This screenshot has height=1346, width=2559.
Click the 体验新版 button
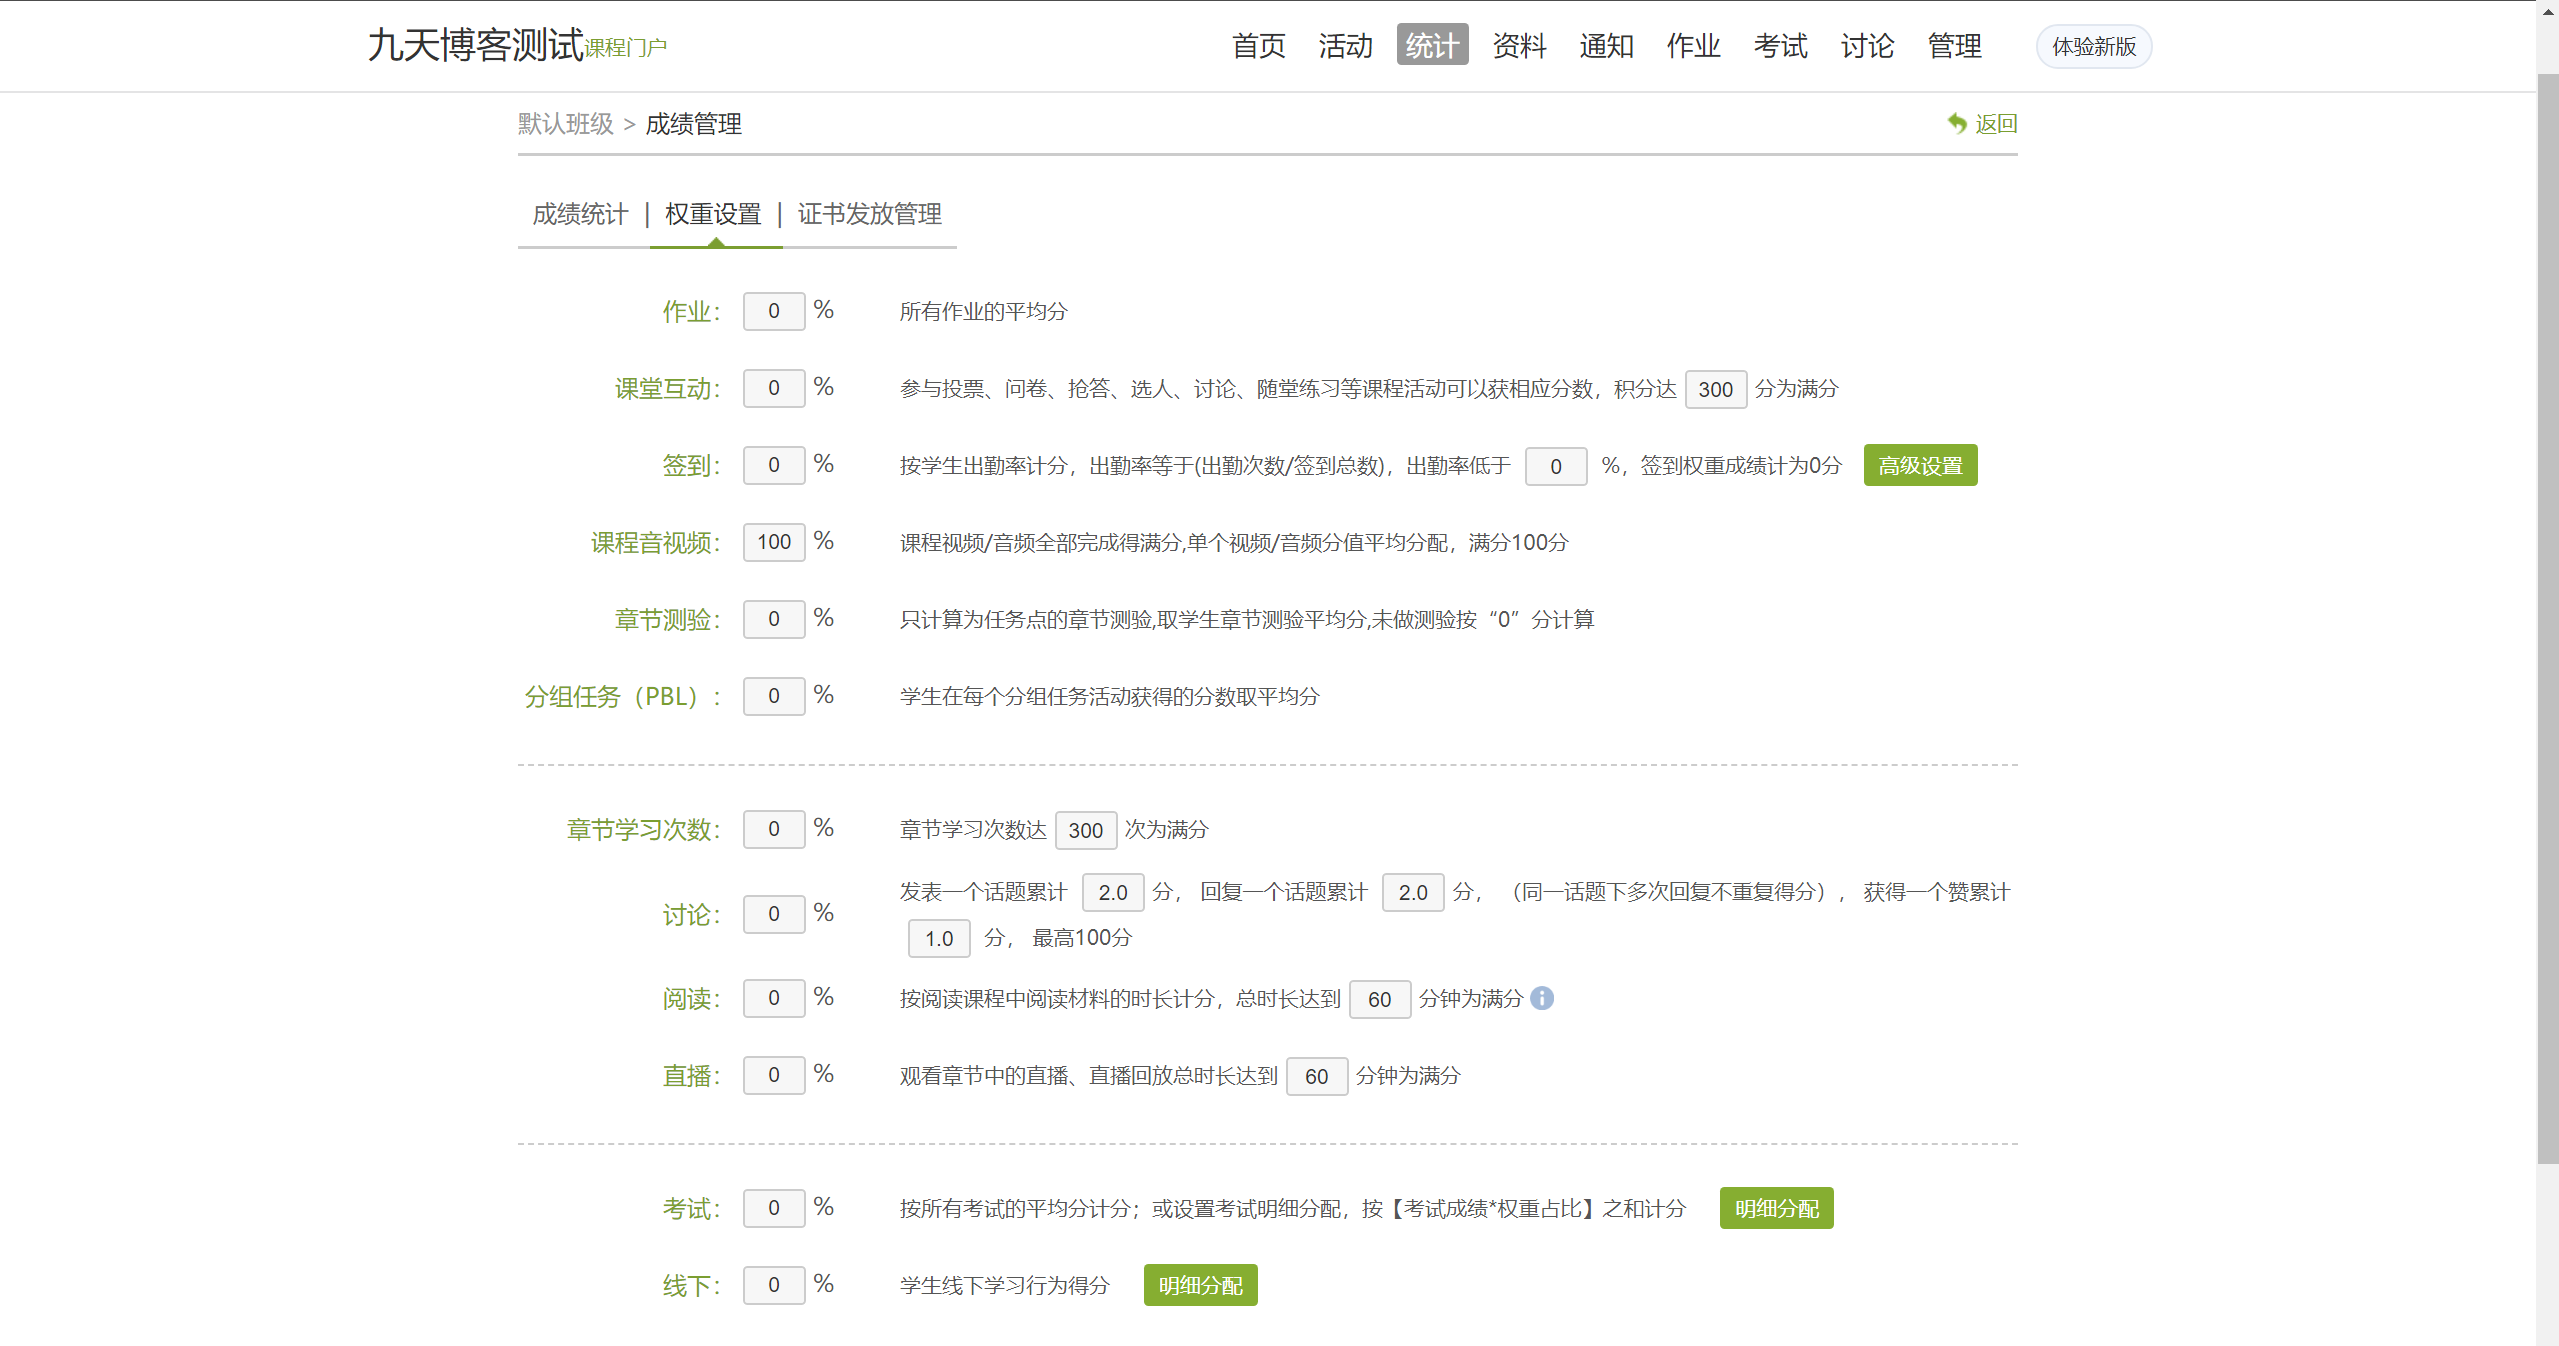[x=2094, y=45]
